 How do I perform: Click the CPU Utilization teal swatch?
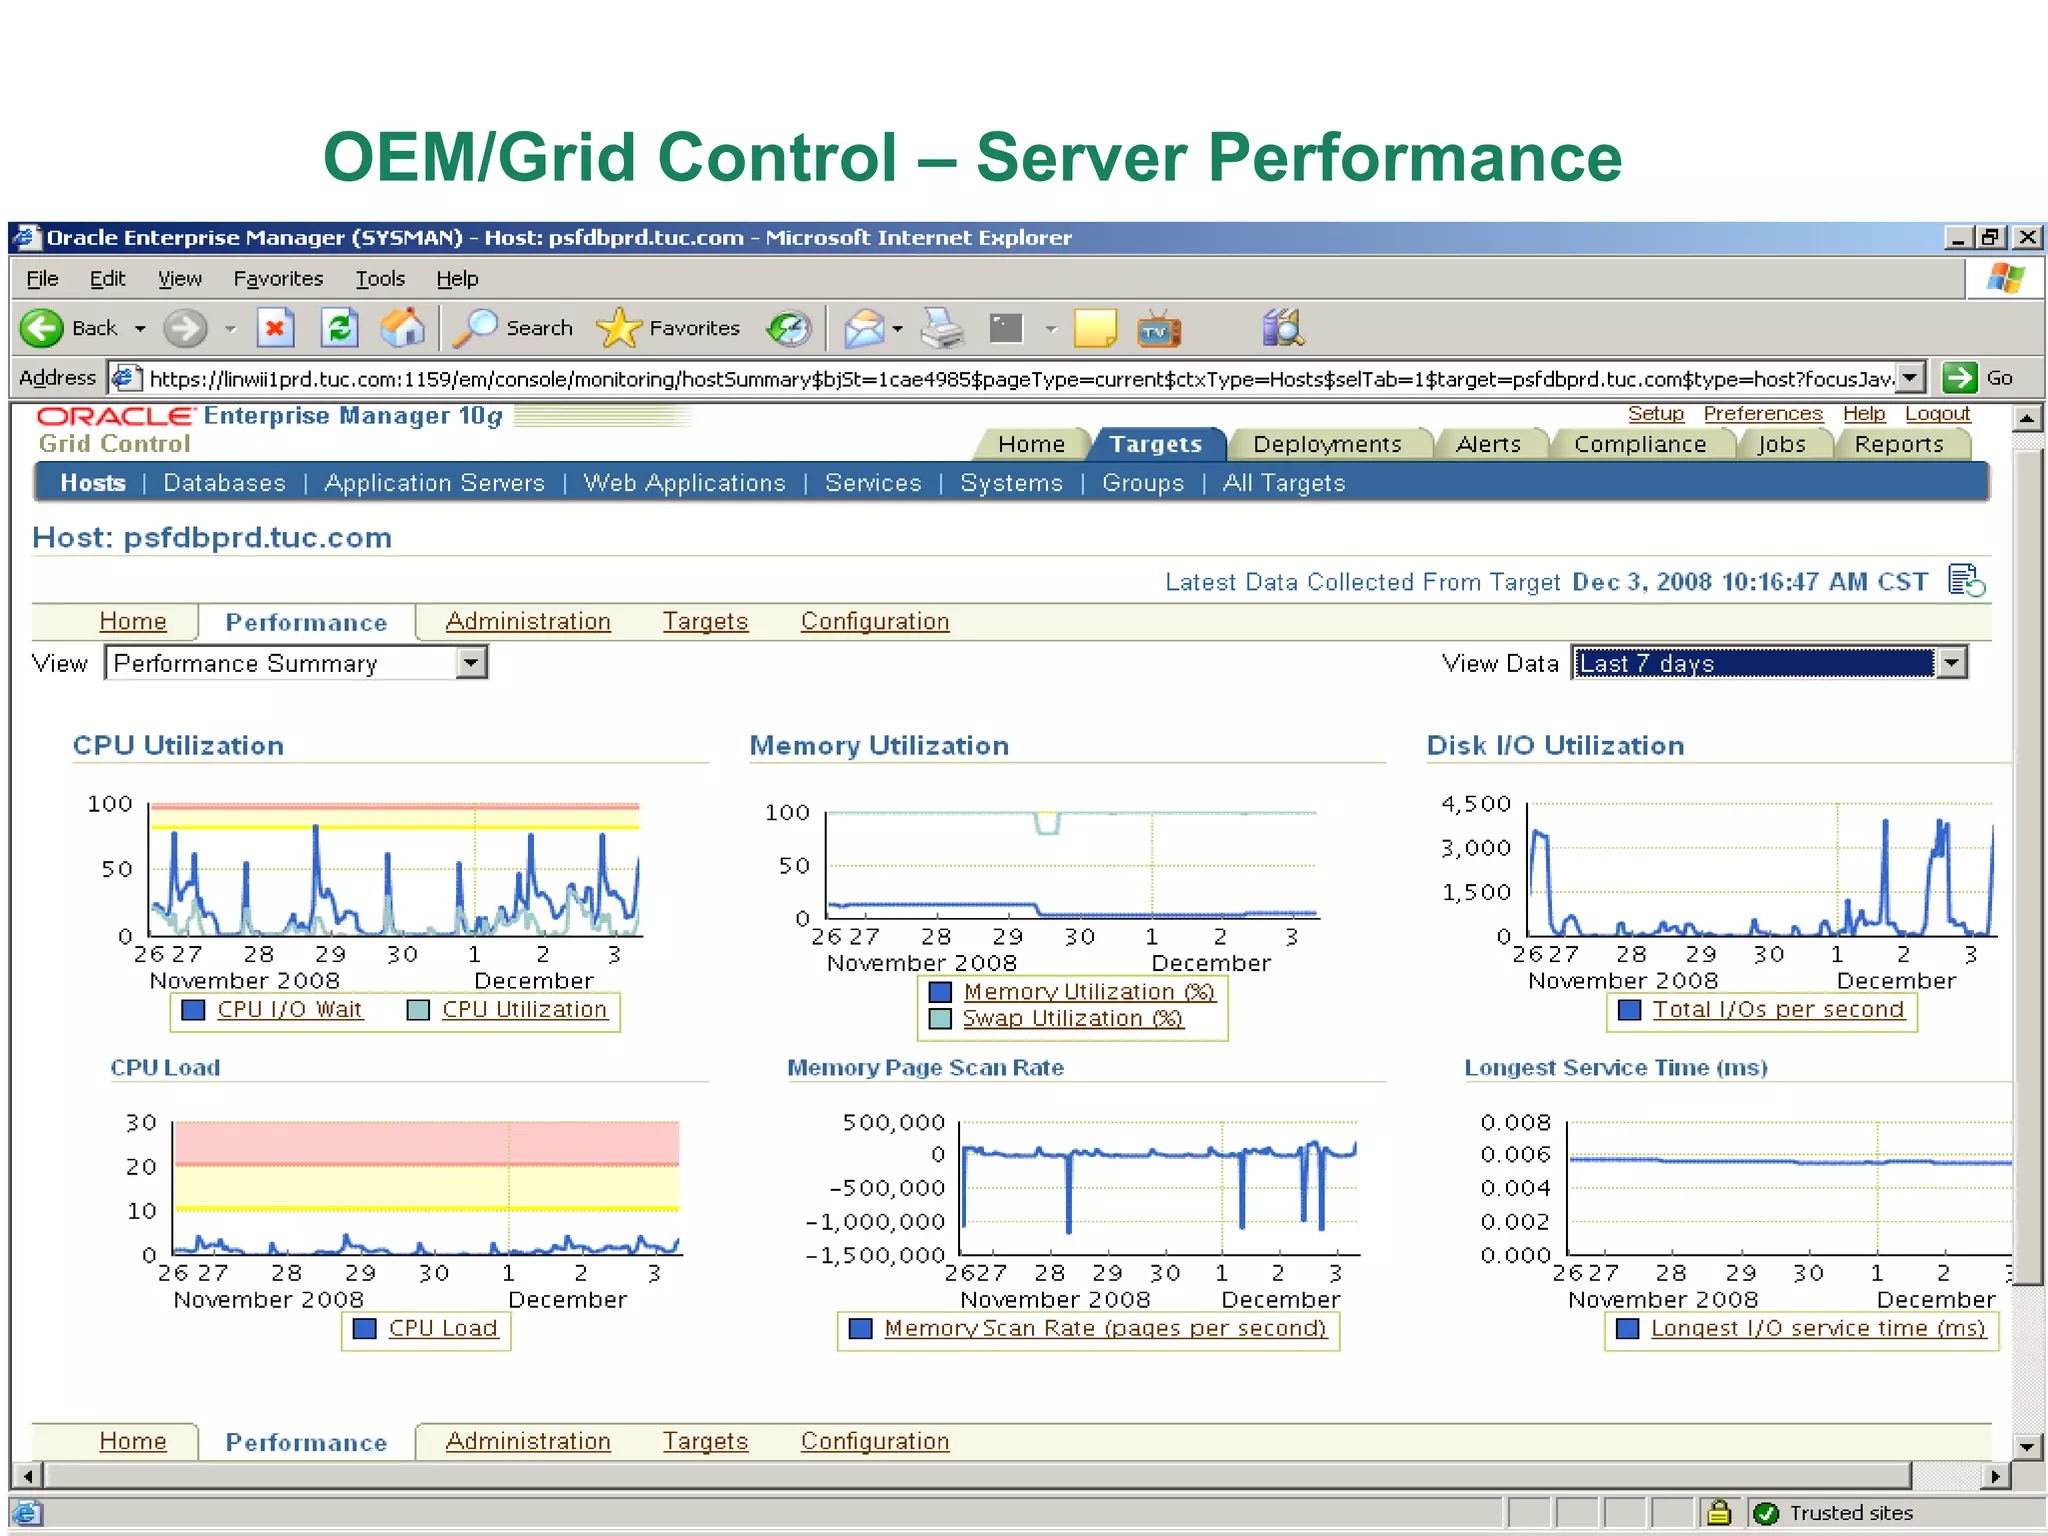[419, 1010]
